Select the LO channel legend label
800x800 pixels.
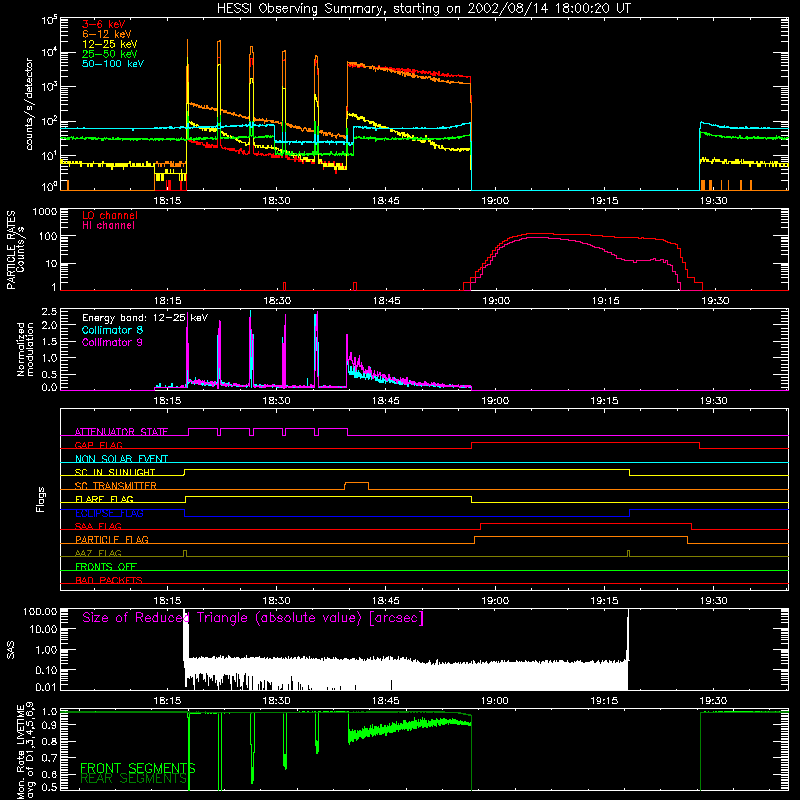pyautogui.click(x=110, y=215)
